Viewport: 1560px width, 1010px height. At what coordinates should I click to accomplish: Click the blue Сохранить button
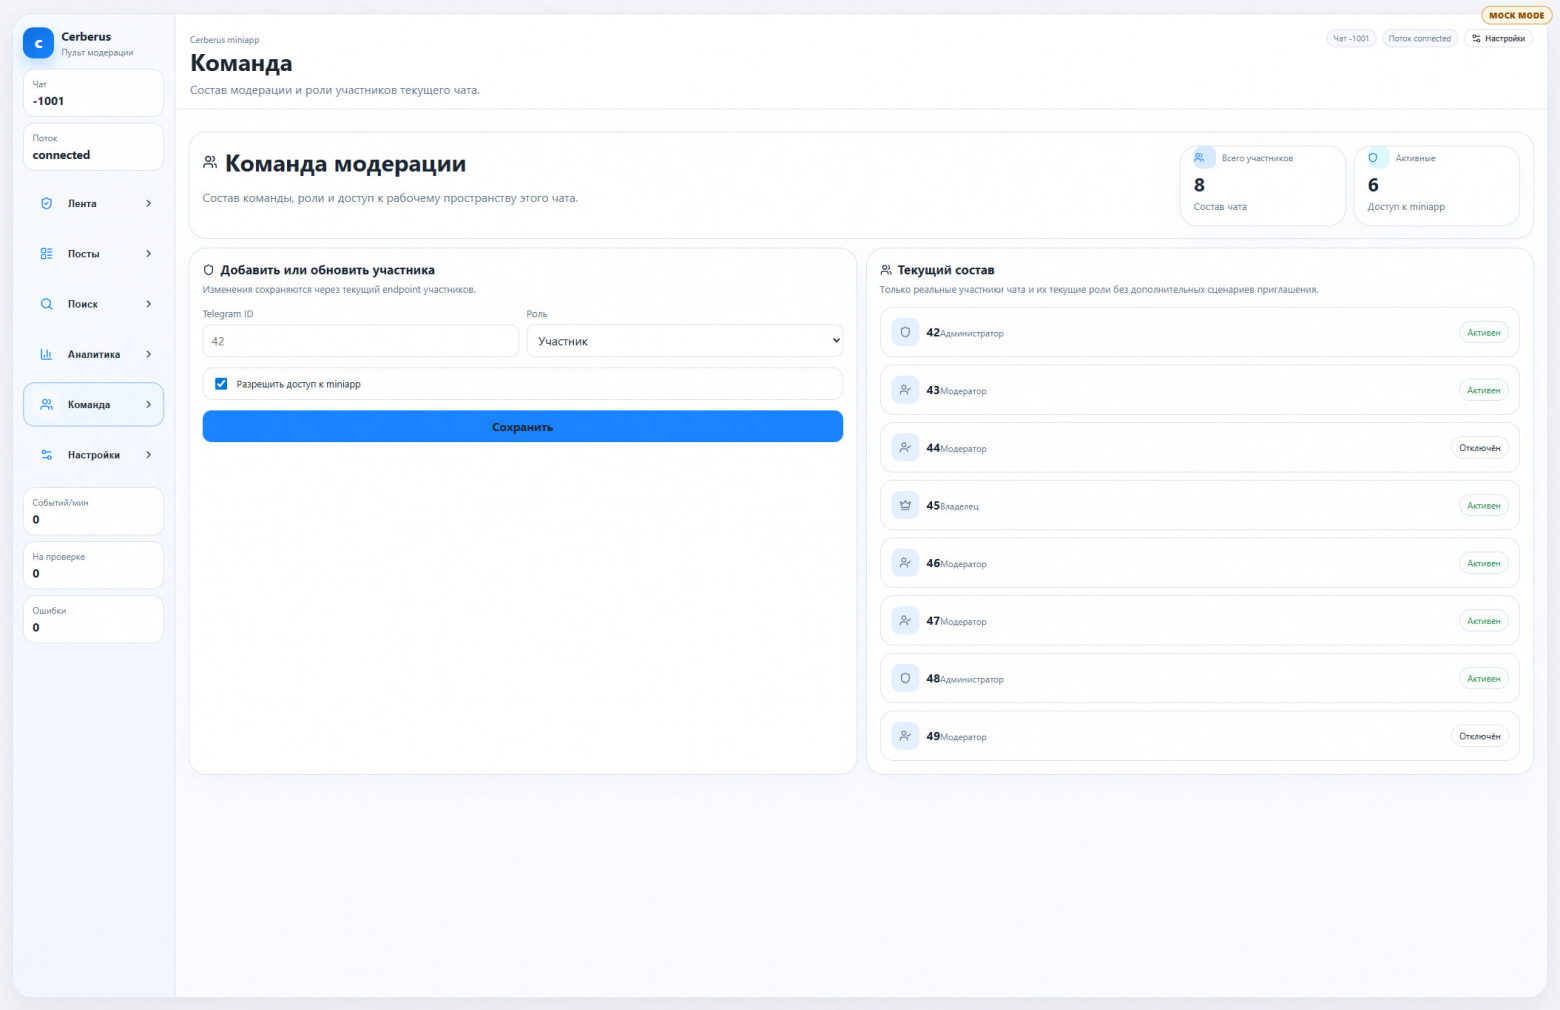(523, 426)
